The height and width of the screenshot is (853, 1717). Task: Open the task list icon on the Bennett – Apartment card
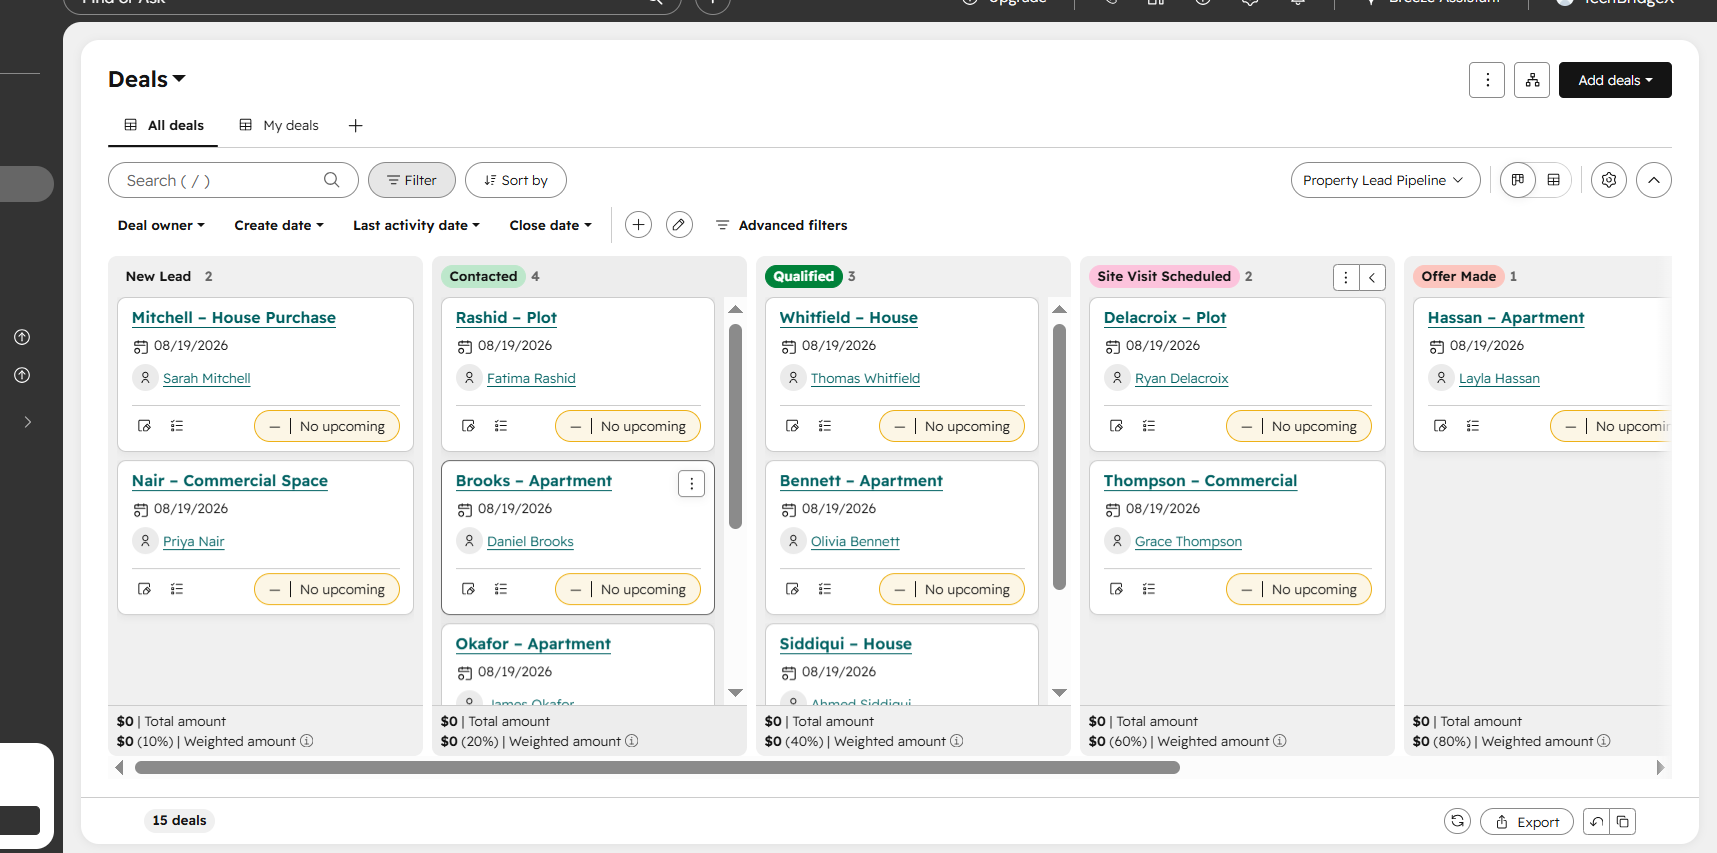(825, 589)
